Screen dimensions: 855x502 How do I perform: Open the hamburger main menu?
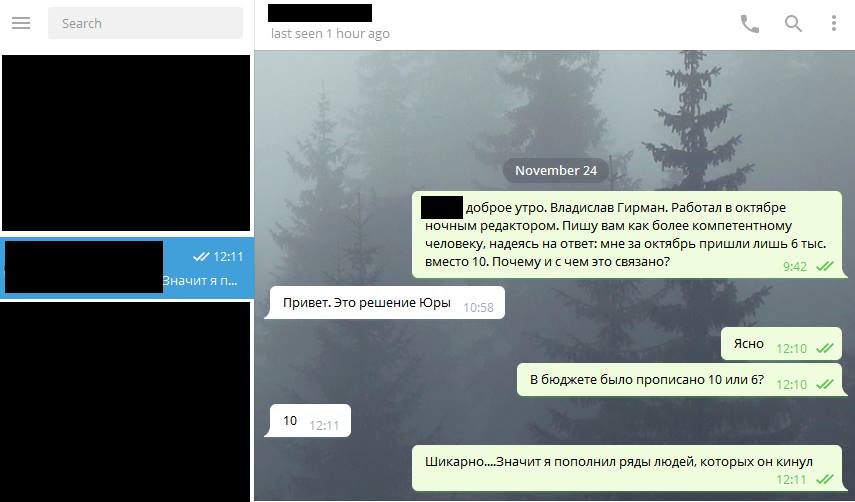(21, 23)
